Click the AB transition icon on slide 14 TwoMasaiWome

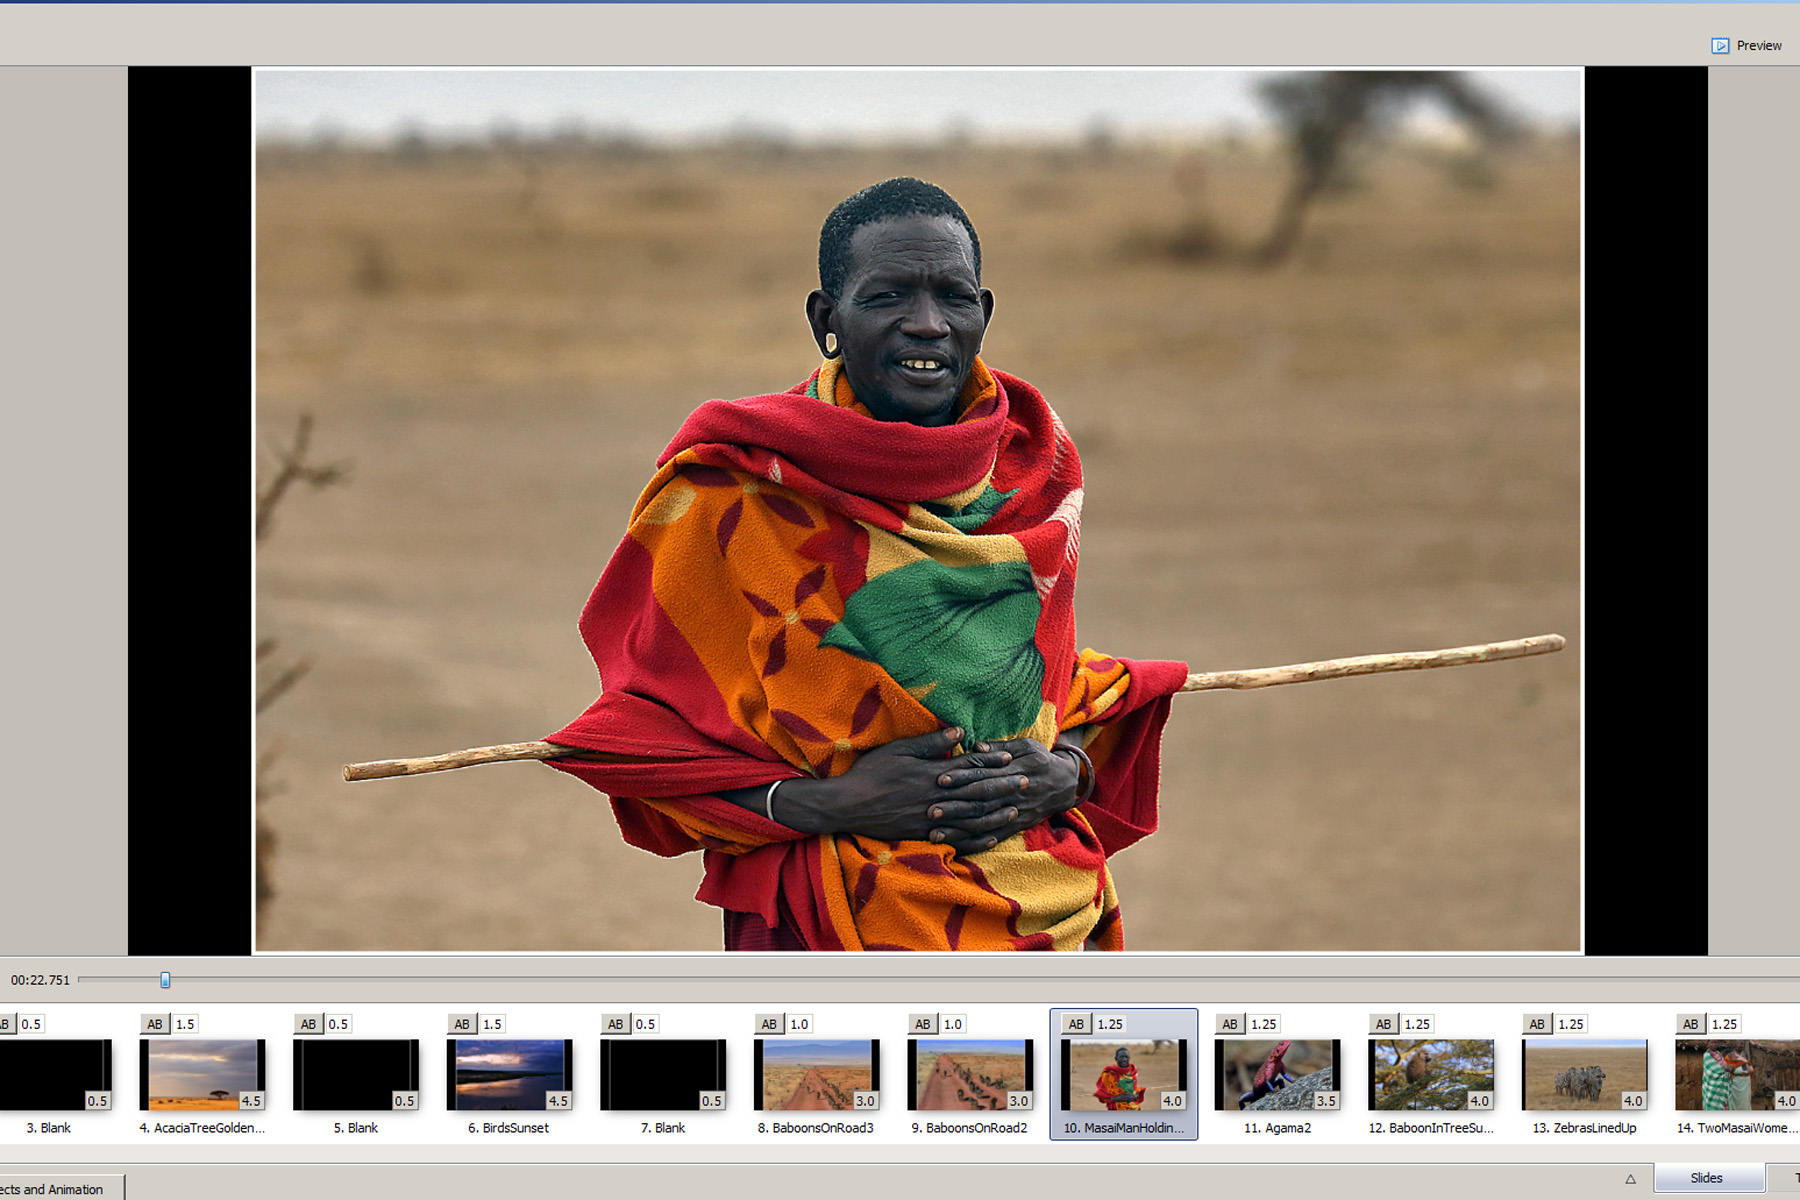click(1690, 1024)
